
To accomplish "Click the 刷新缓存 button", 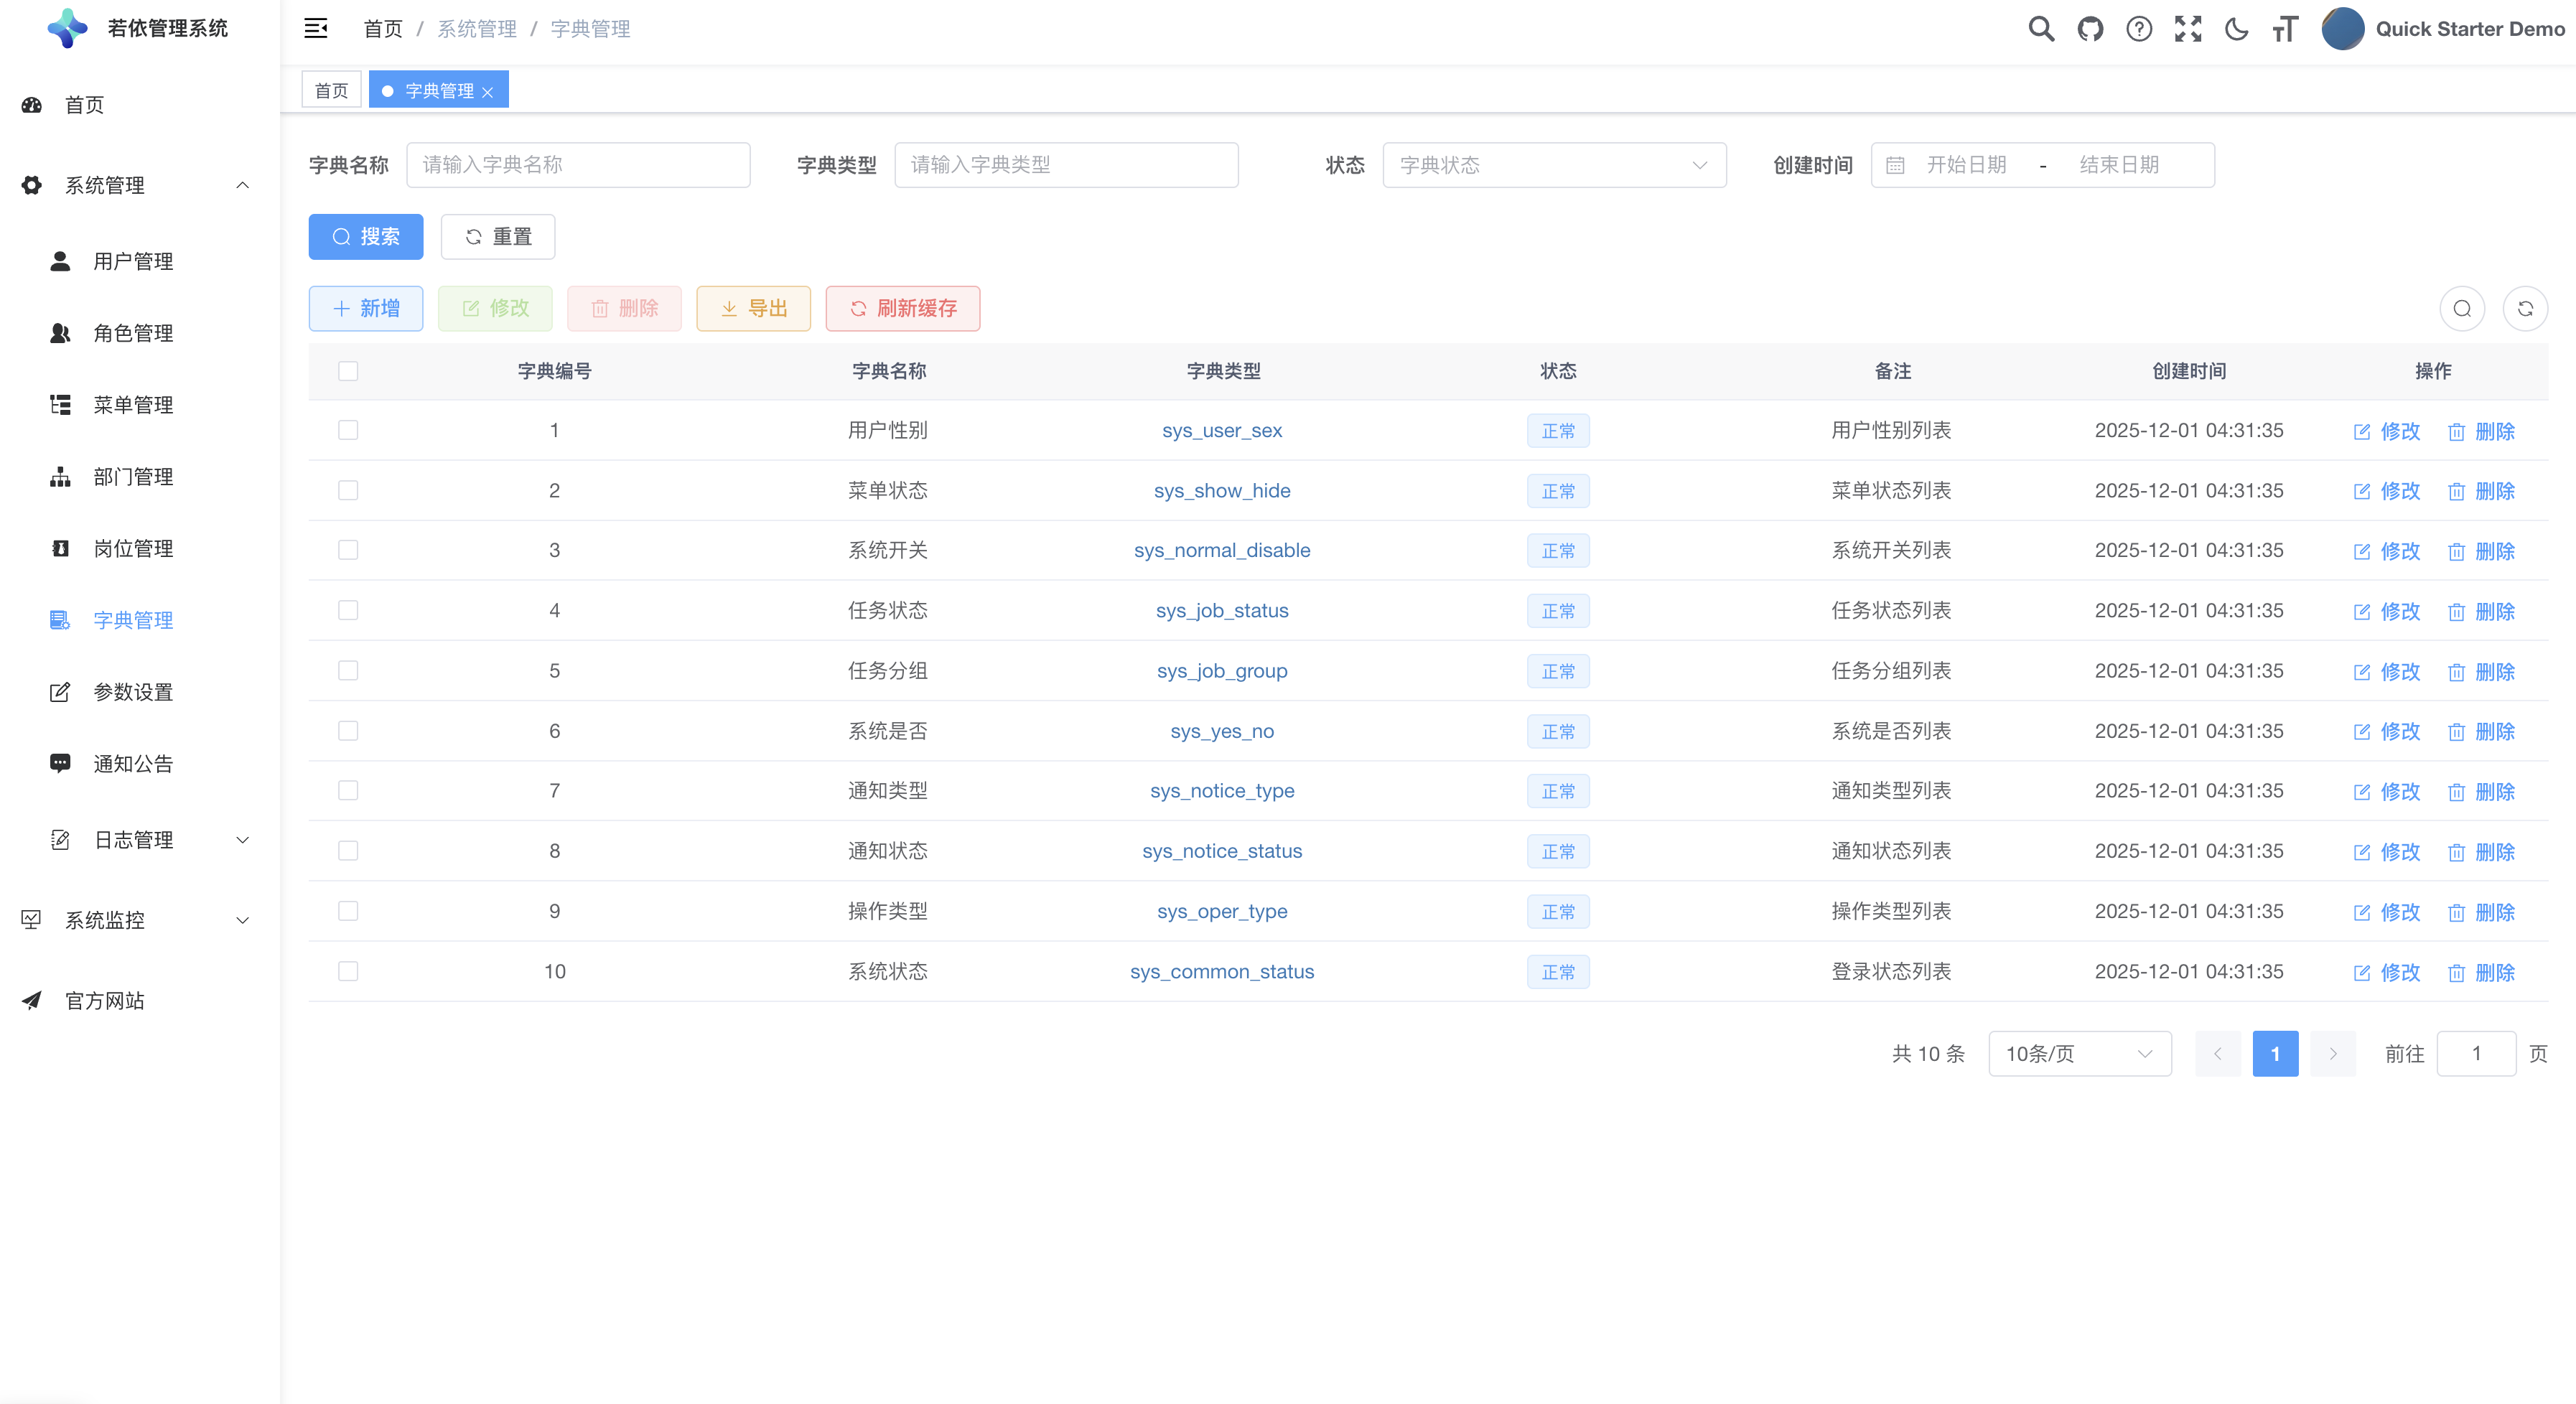I will click(x=903, y=309).
